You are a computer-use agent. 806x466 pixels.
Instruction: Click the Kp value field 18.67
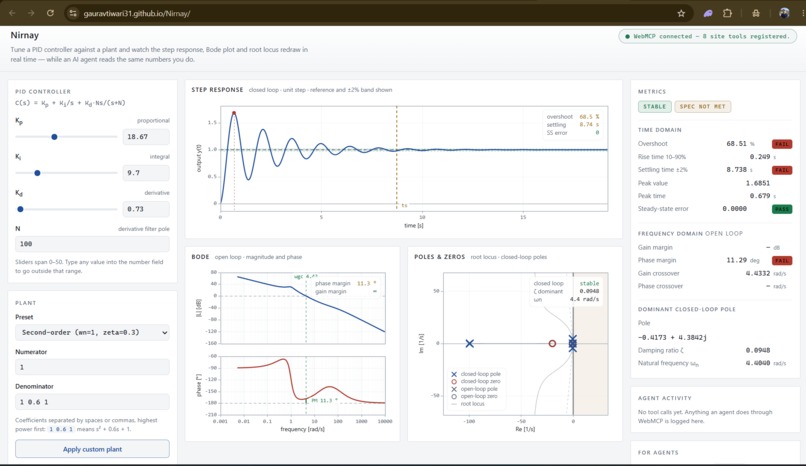(x=146, y=137)
